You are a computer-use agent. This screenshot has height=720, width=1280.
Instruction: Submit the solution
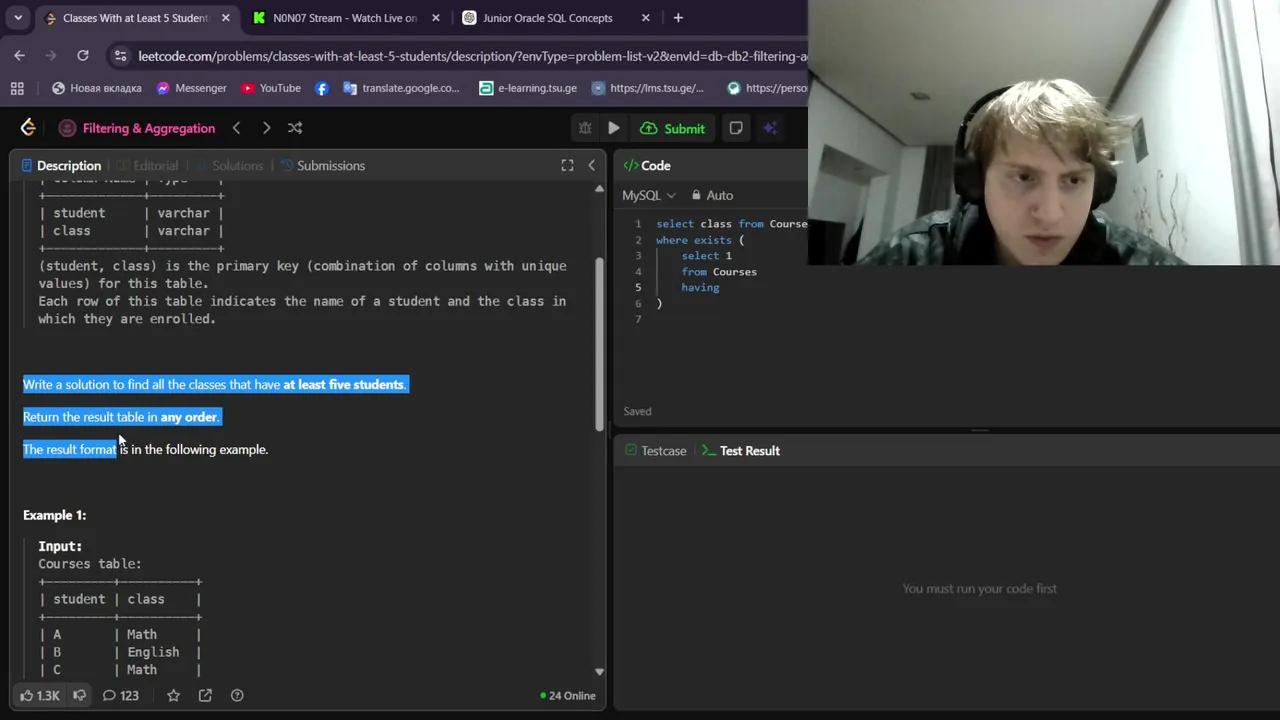[673, 128]
